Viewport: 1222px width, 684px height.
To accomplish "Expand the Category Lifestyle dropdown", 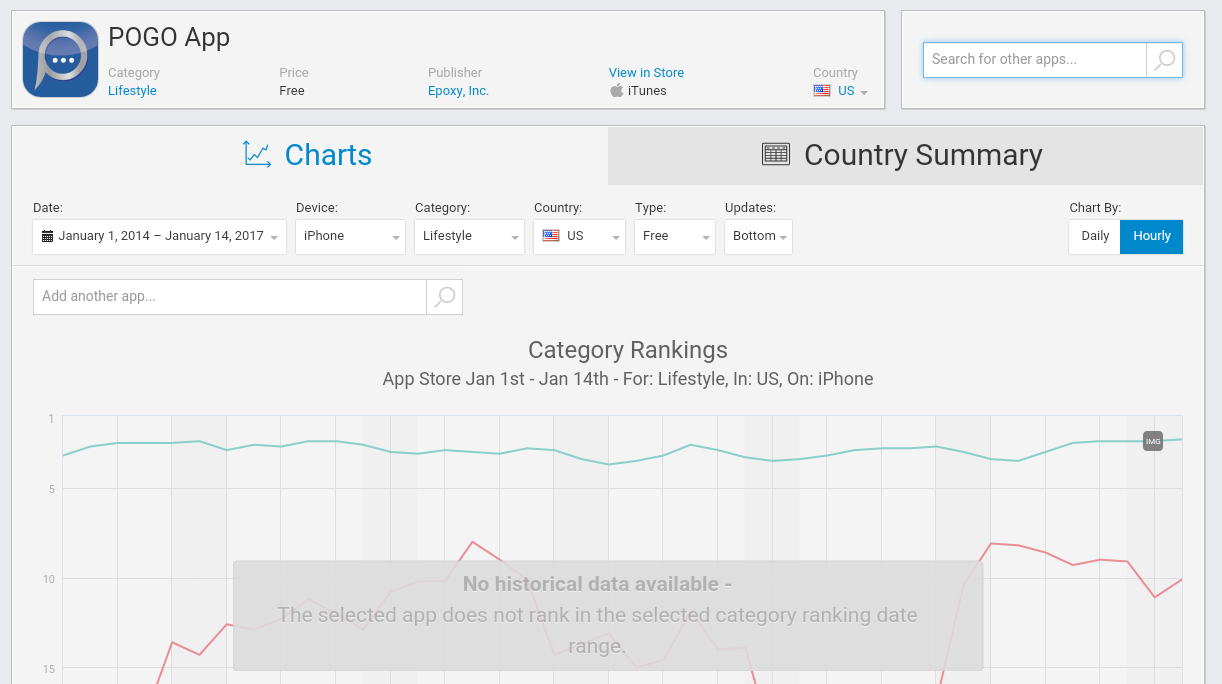I will (x=469, y=237).
